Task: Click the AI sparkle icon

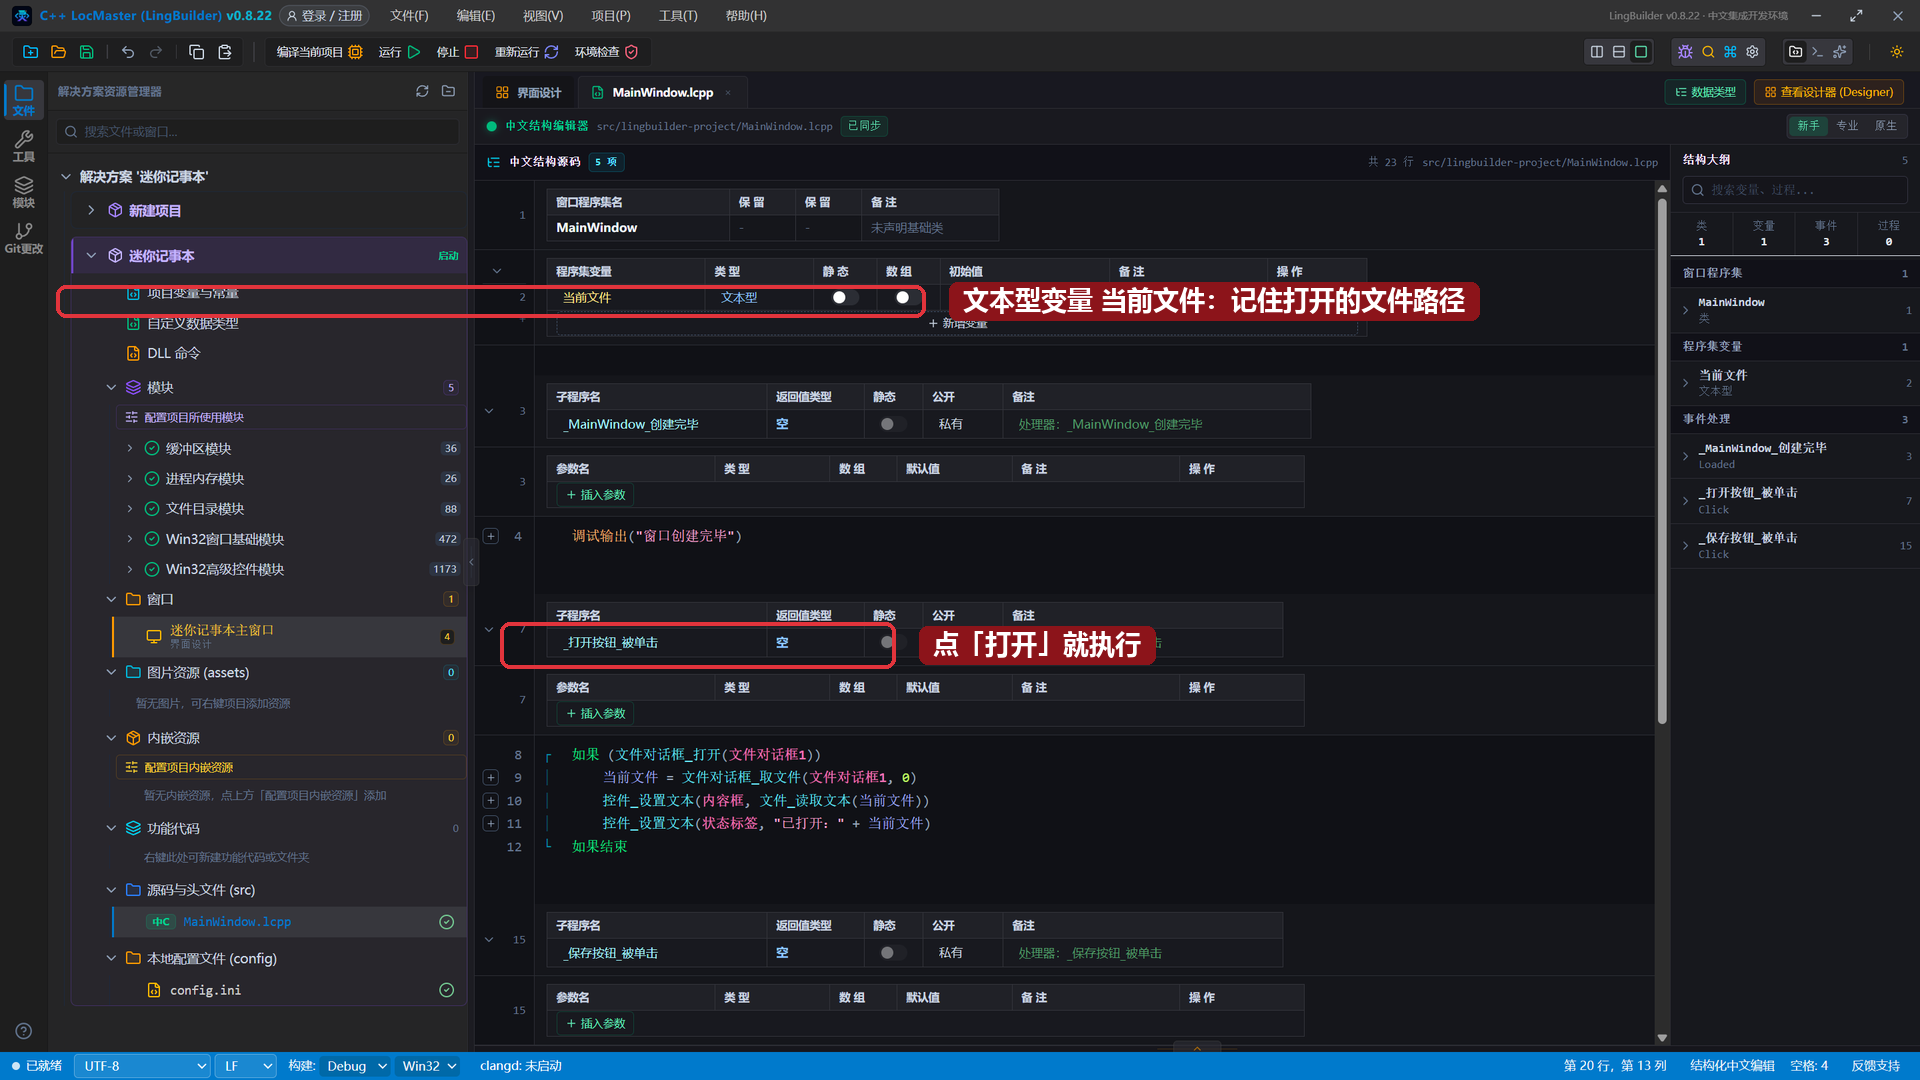Action: (1840, 52)
